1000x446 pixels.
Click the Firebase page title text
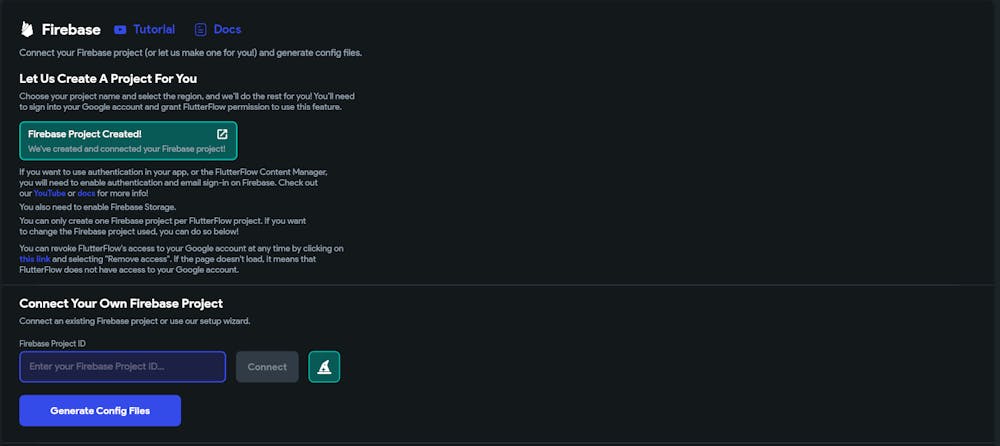70,30
